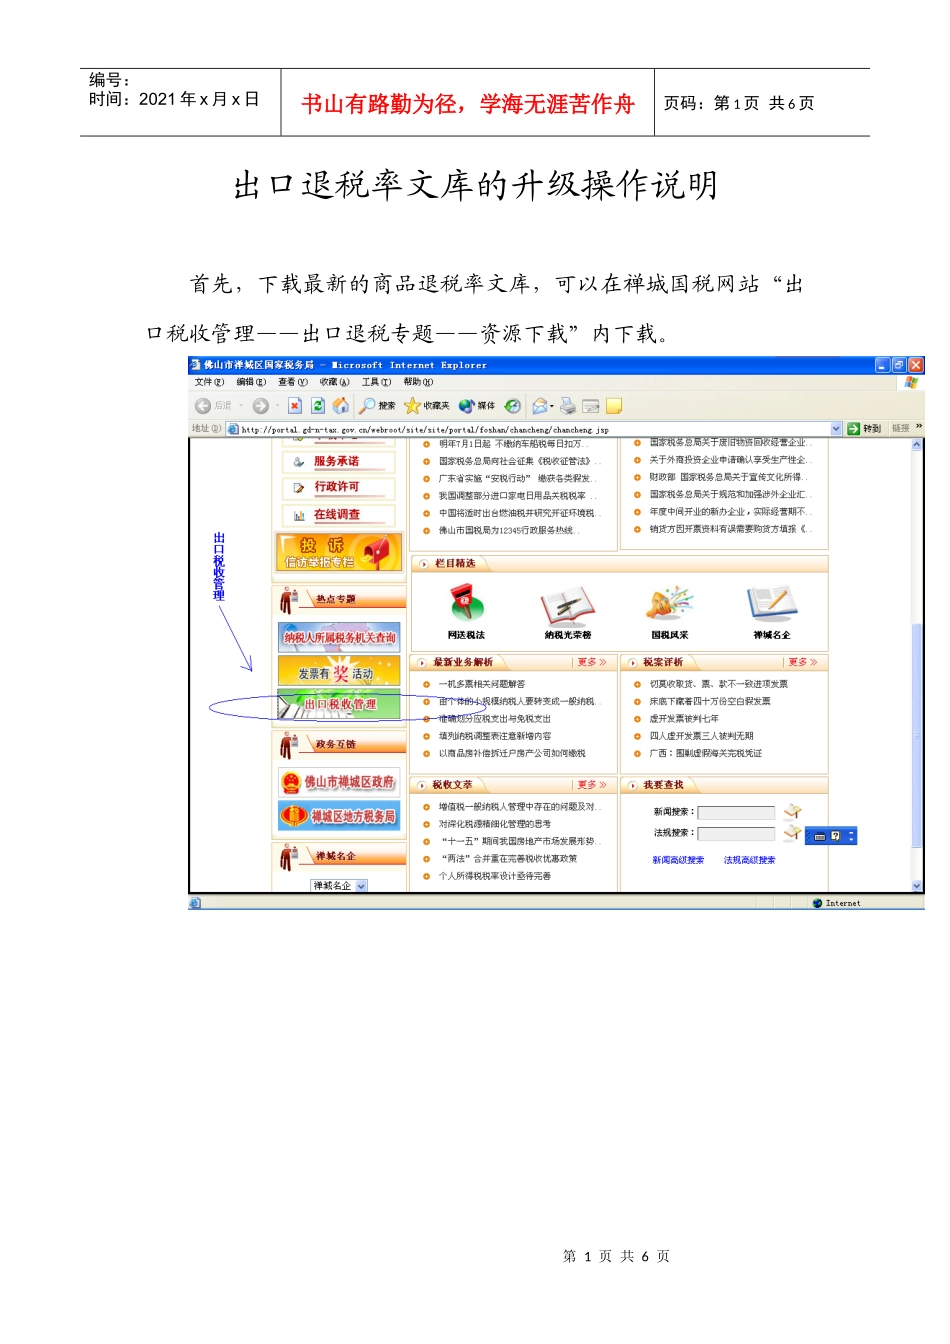Click the IE Forward arrow button
The width and height of the screenshot is (950, 1344).
click(x=260, y=406)
